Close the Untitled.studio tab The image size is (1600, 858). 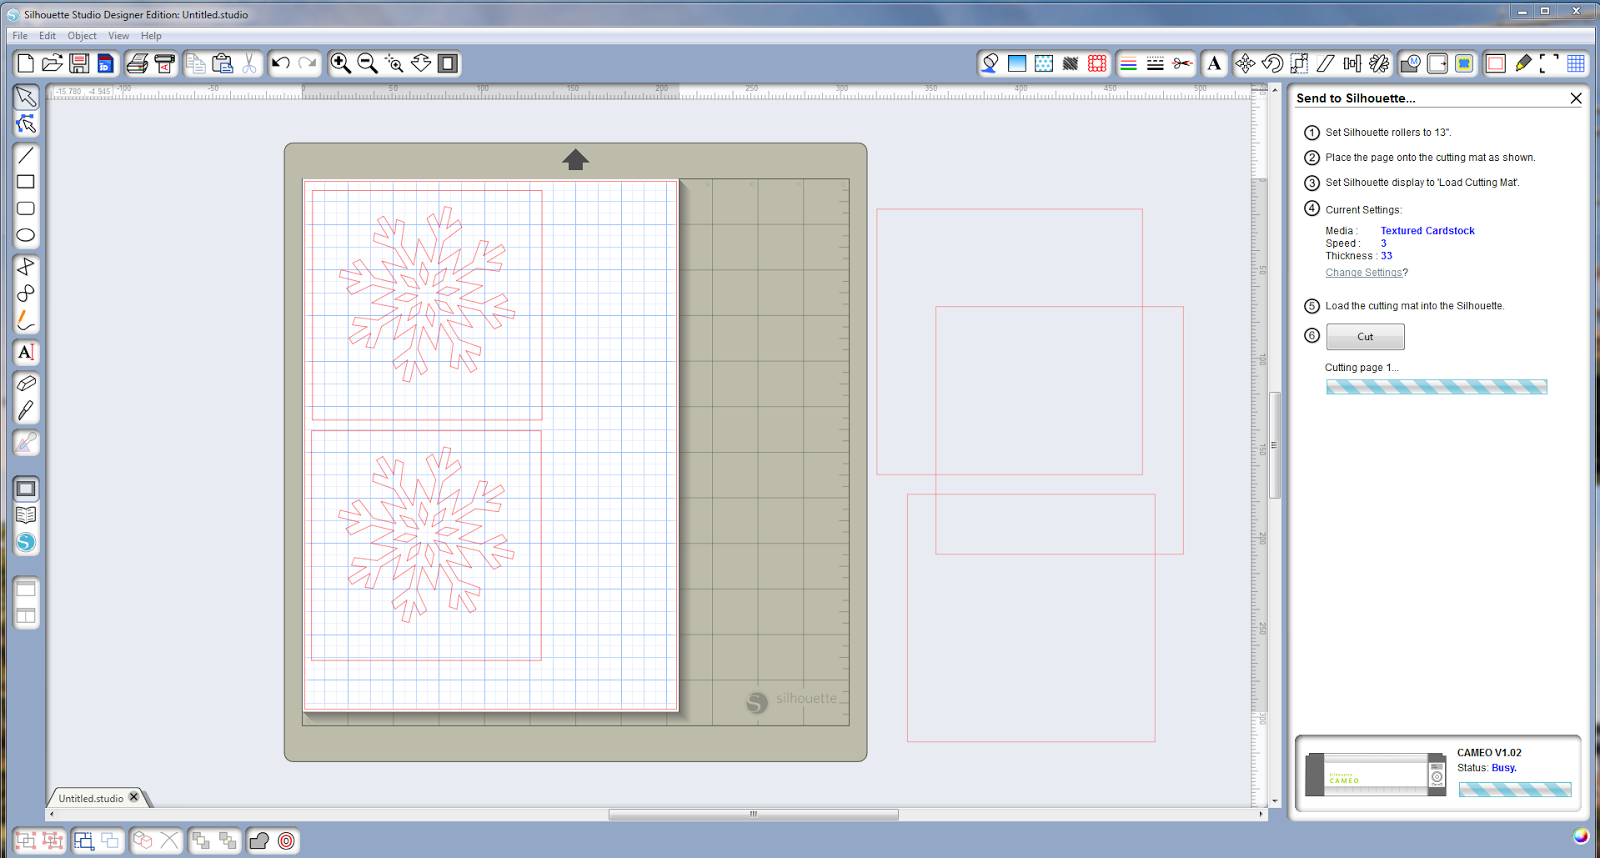coord(134,797)
